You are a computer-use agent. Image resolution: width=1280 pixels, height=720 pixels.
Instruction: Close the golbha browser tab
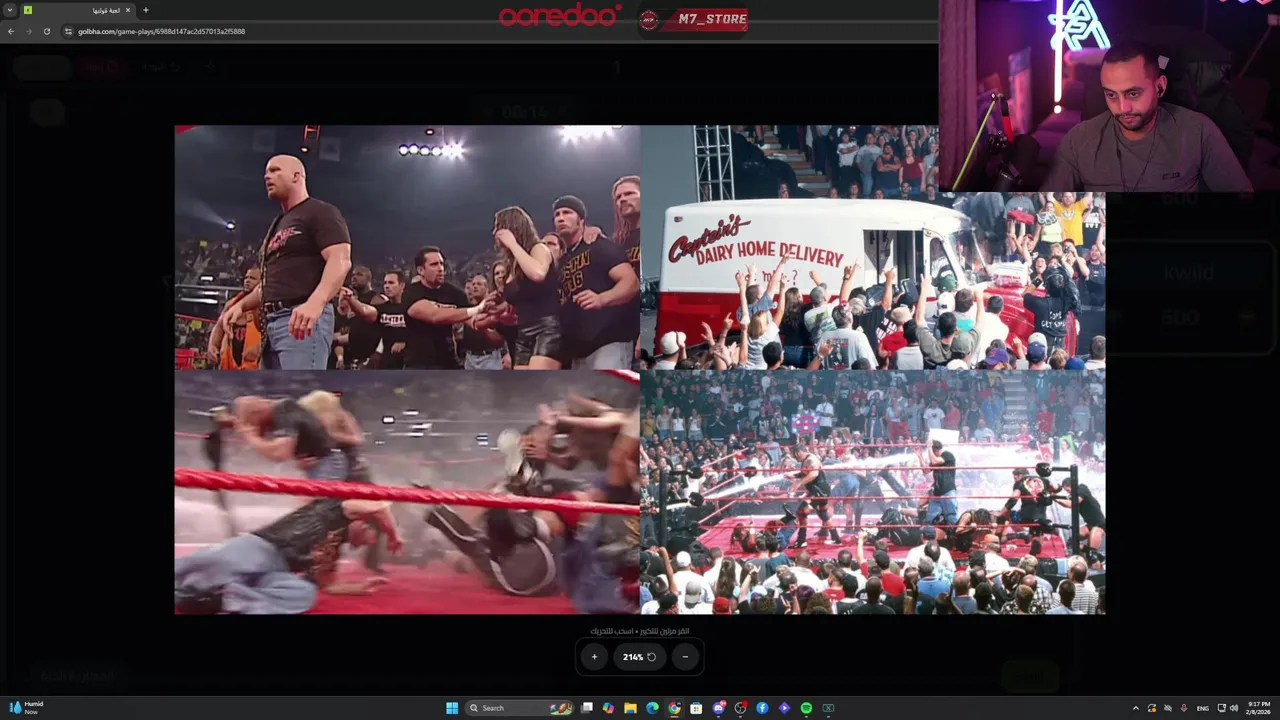[x=128, y=10]
